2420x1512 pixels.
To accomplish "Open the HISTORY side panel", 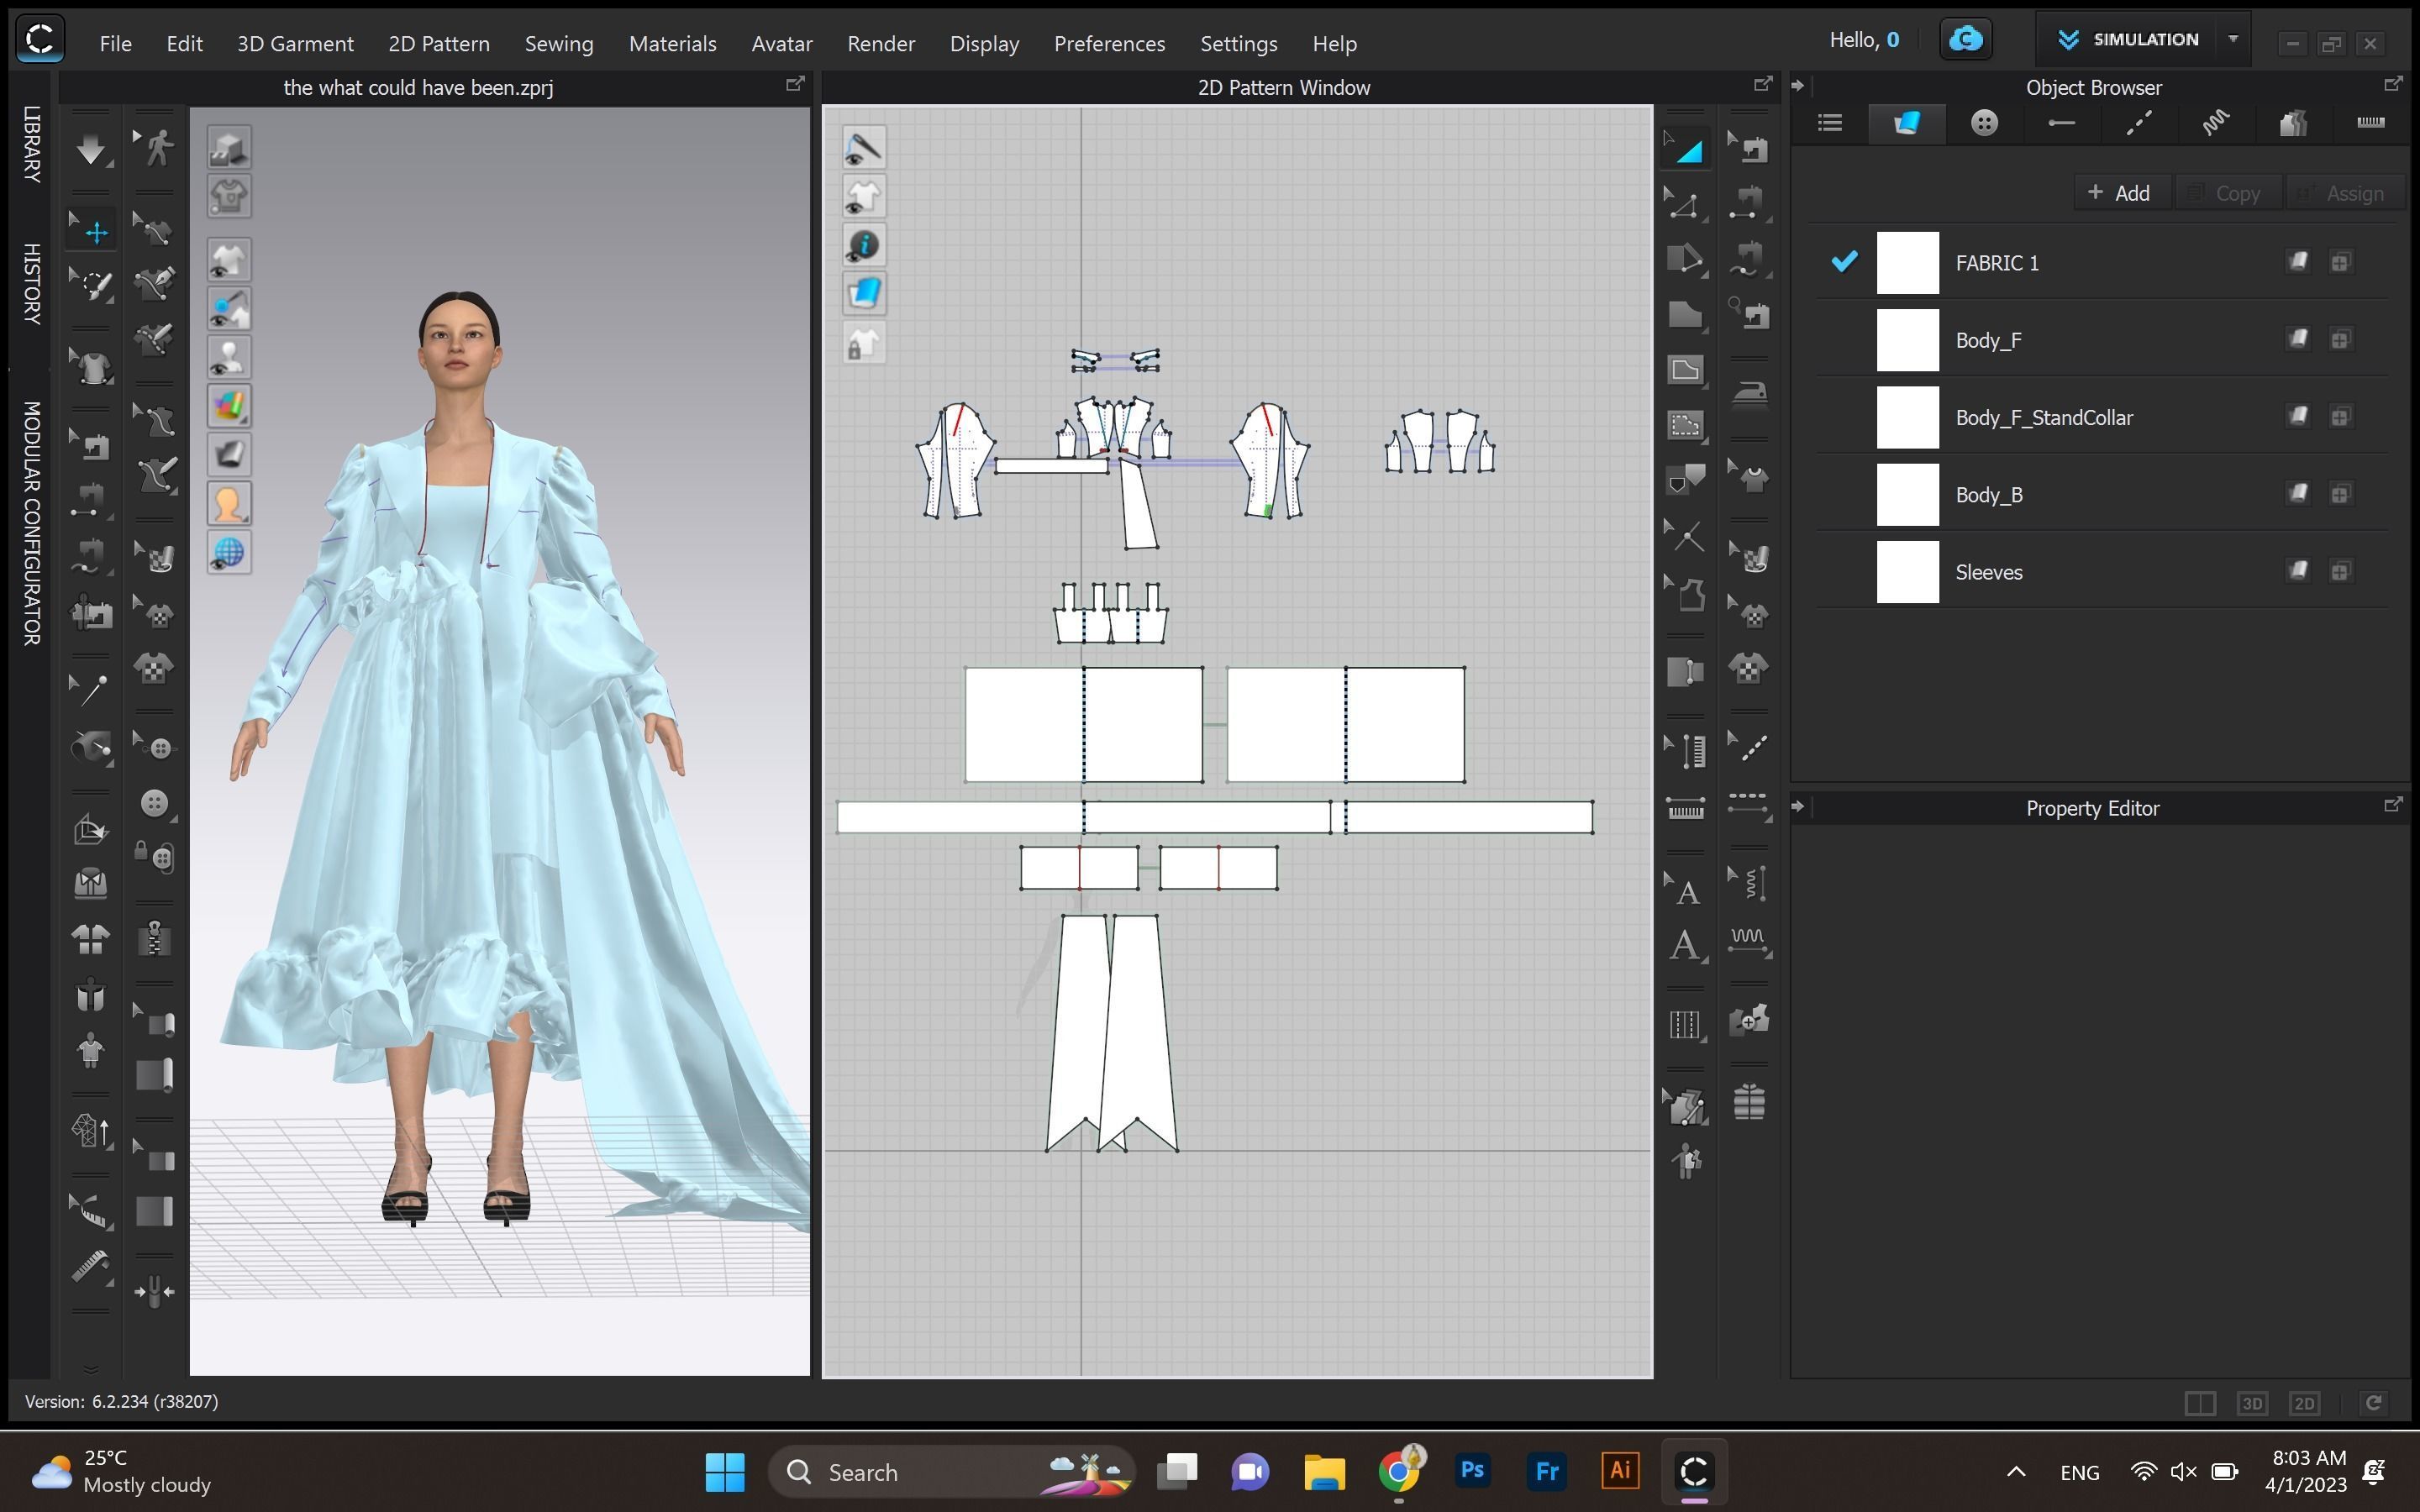I will tap(32, 283).
